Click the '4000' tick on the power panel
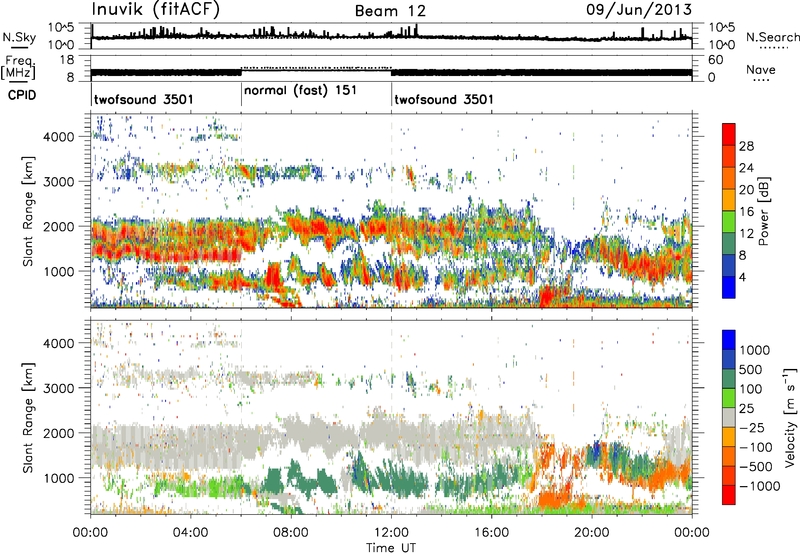Screen dimensions: 800x554 58,137
